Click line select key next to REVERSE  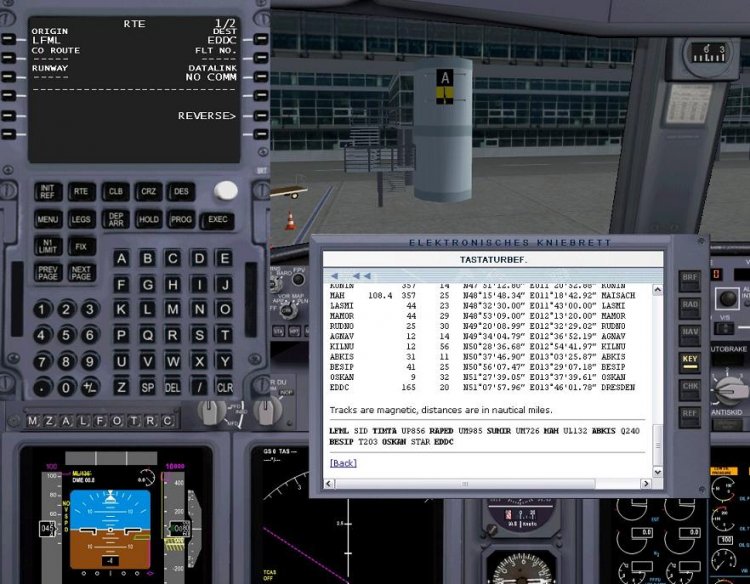pos(261,116)
